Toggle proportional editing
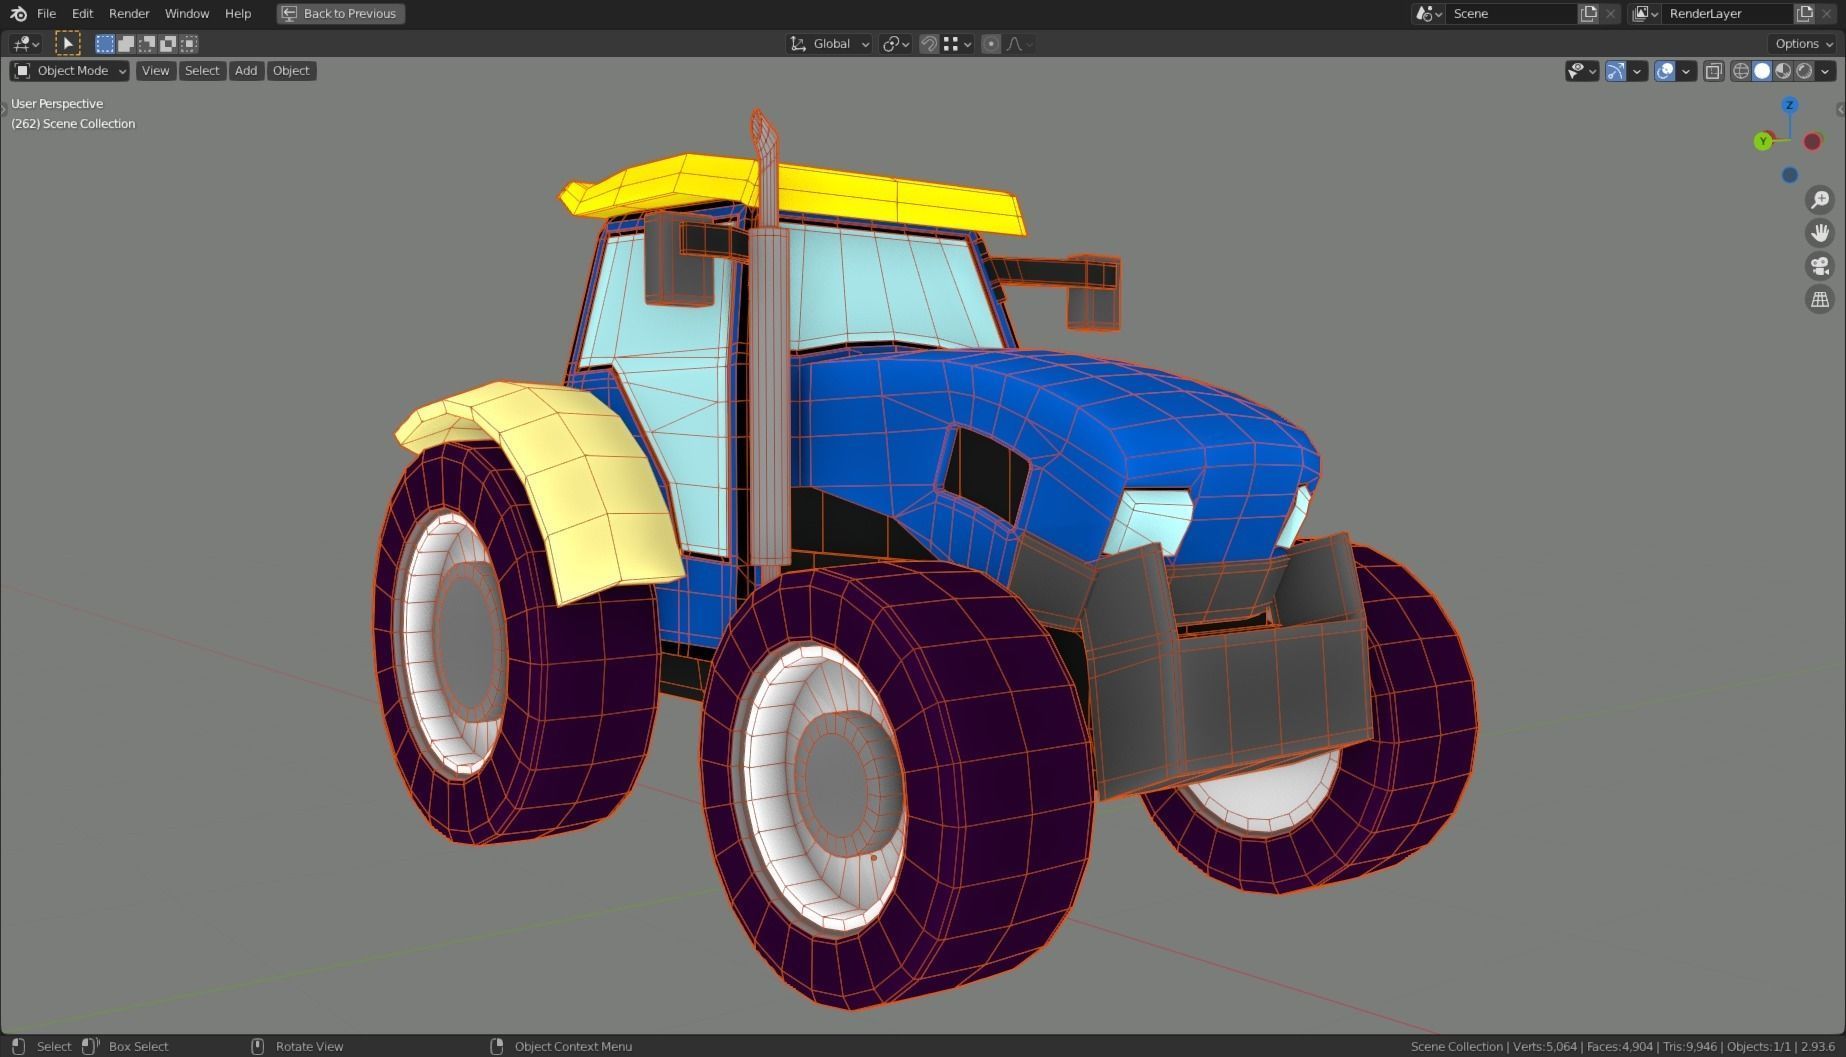The image size is (1846, 1057). click(991, 43)
